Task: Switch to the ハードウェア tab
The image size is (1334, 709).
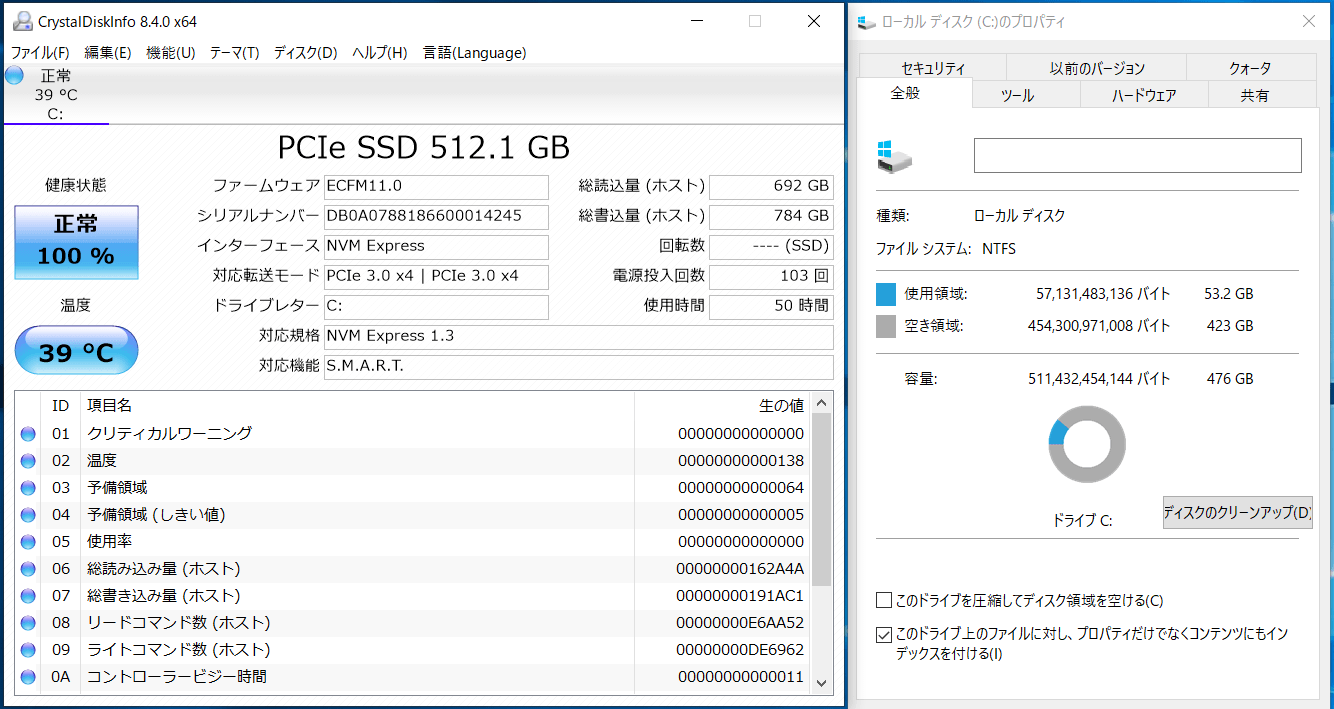Action: pos(1144,95)
